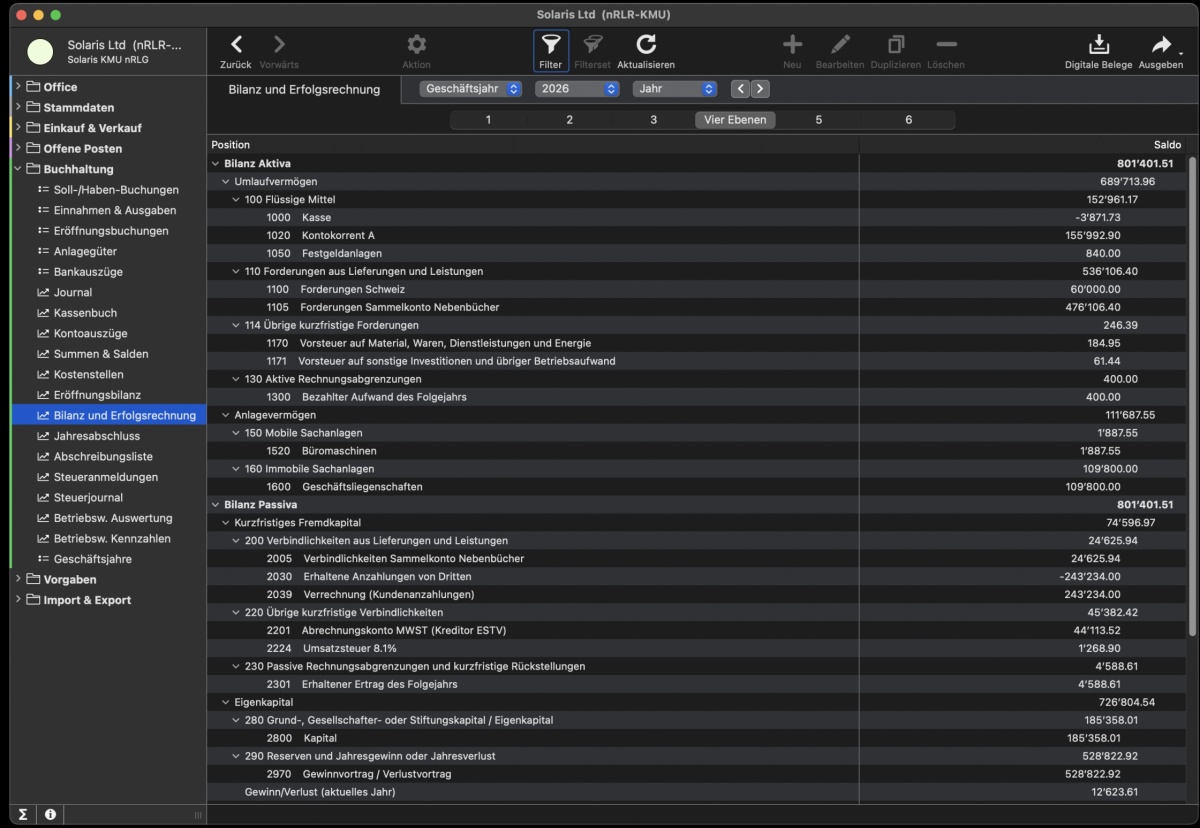Click the sigma sum icon
The image size is (1200, 828).
pyautogui.click(x=24, y=815)
